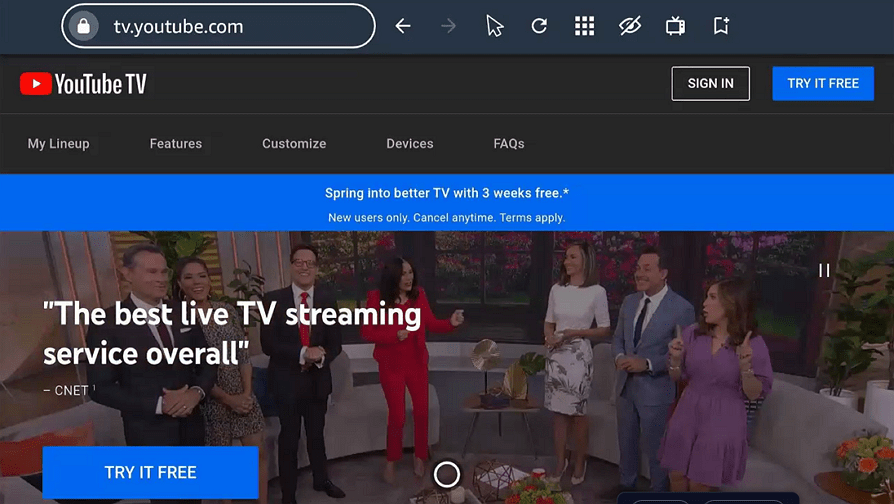Click the hero TRY IT FREE button
Image resolution: width=894 pixels, height=504 pixels.
(x=151, y=473)
